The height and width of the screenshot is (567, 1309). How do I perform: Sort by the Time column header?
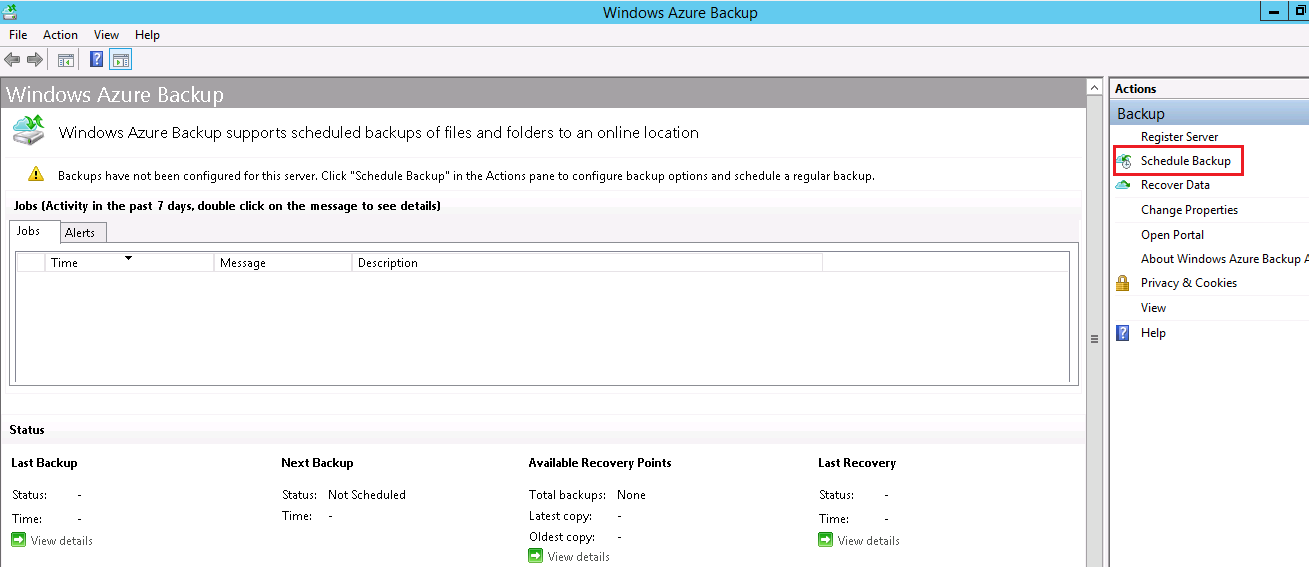tap(130, 263)
